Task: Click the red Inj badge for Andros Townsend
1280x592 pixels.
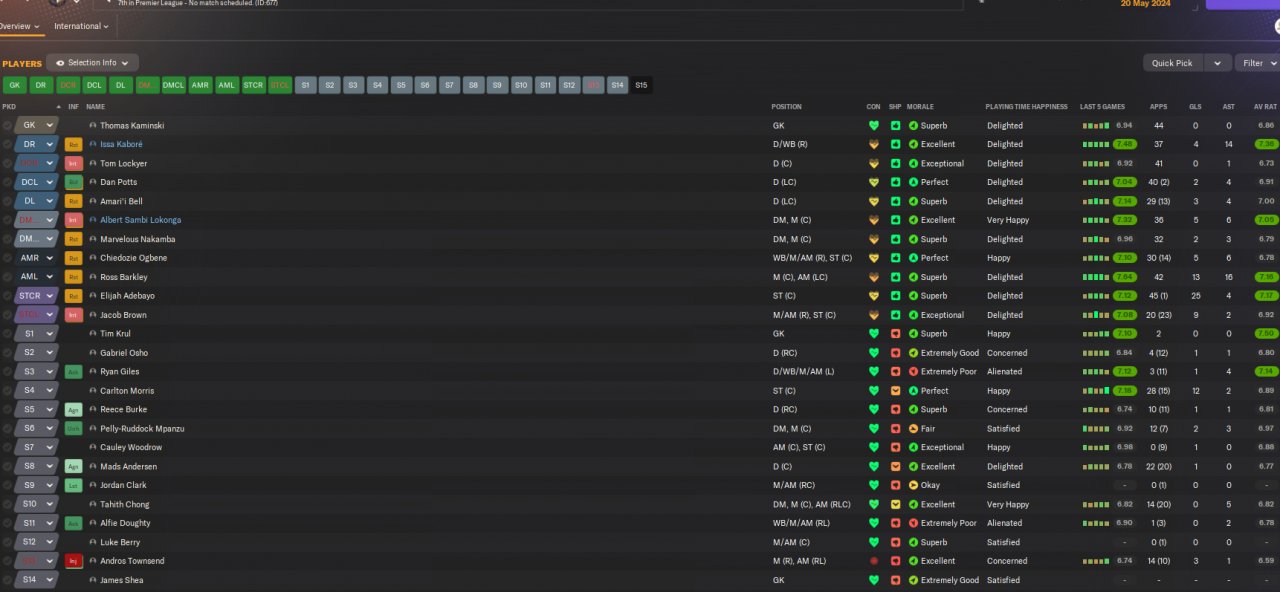Action: [73, 561]
